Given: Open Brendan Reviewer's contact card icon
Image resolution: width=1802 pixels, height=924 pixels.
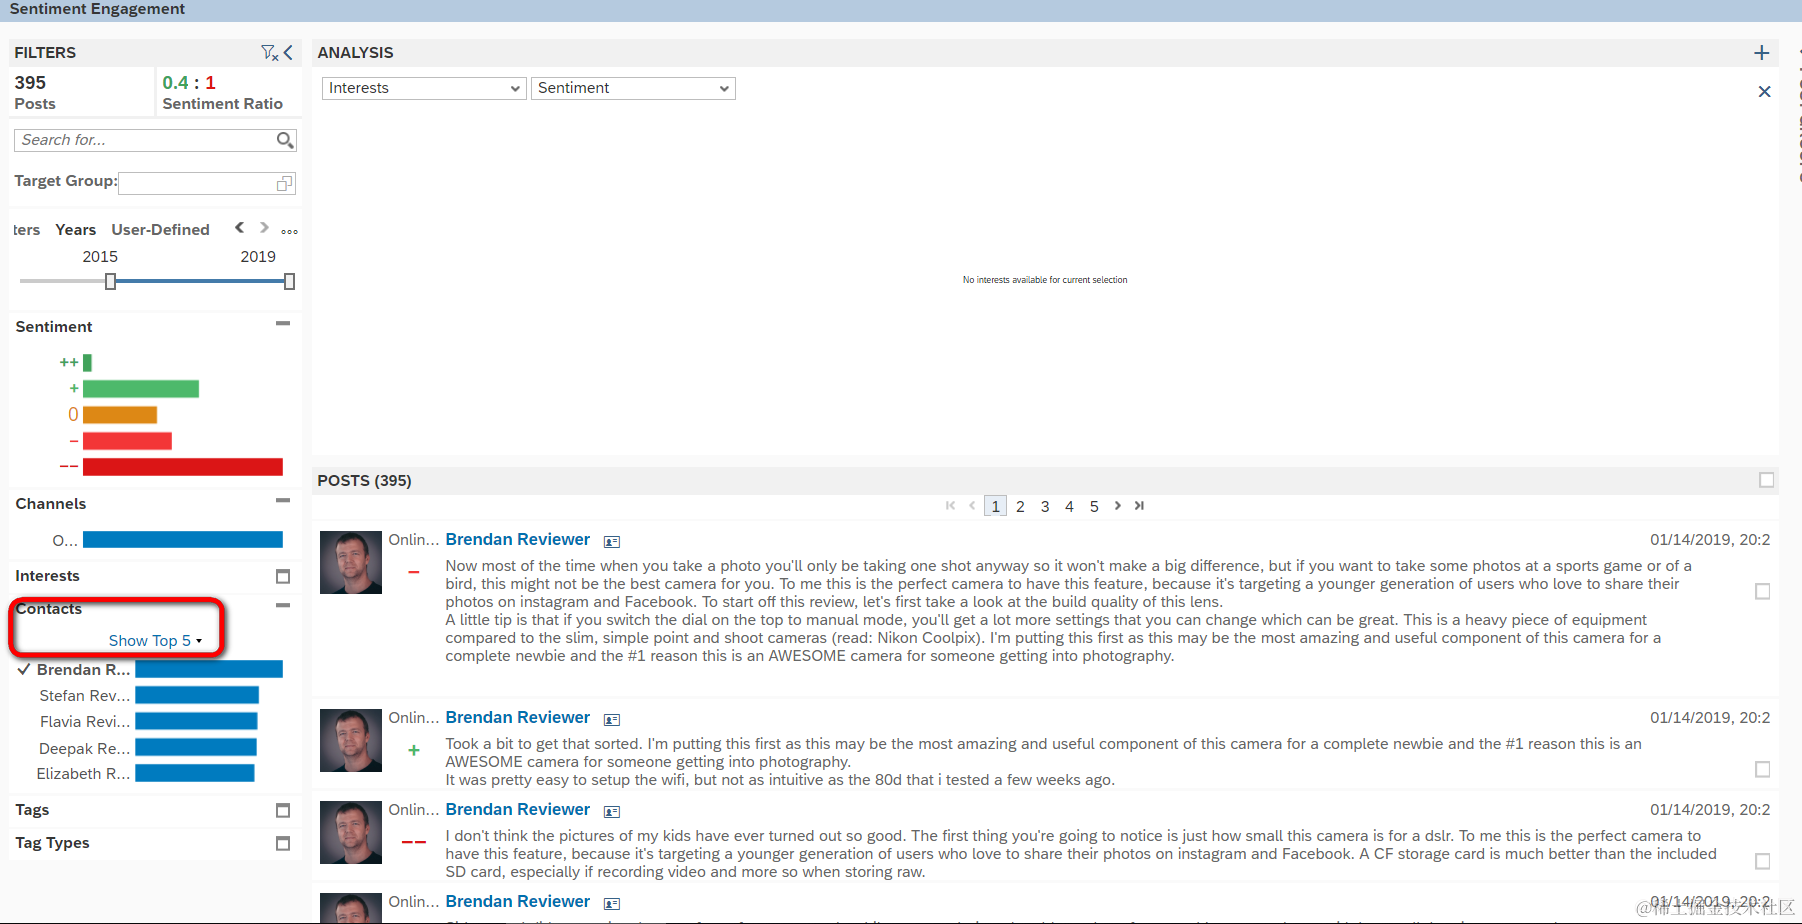Looking at the screenshot, I should pos(611,540).
